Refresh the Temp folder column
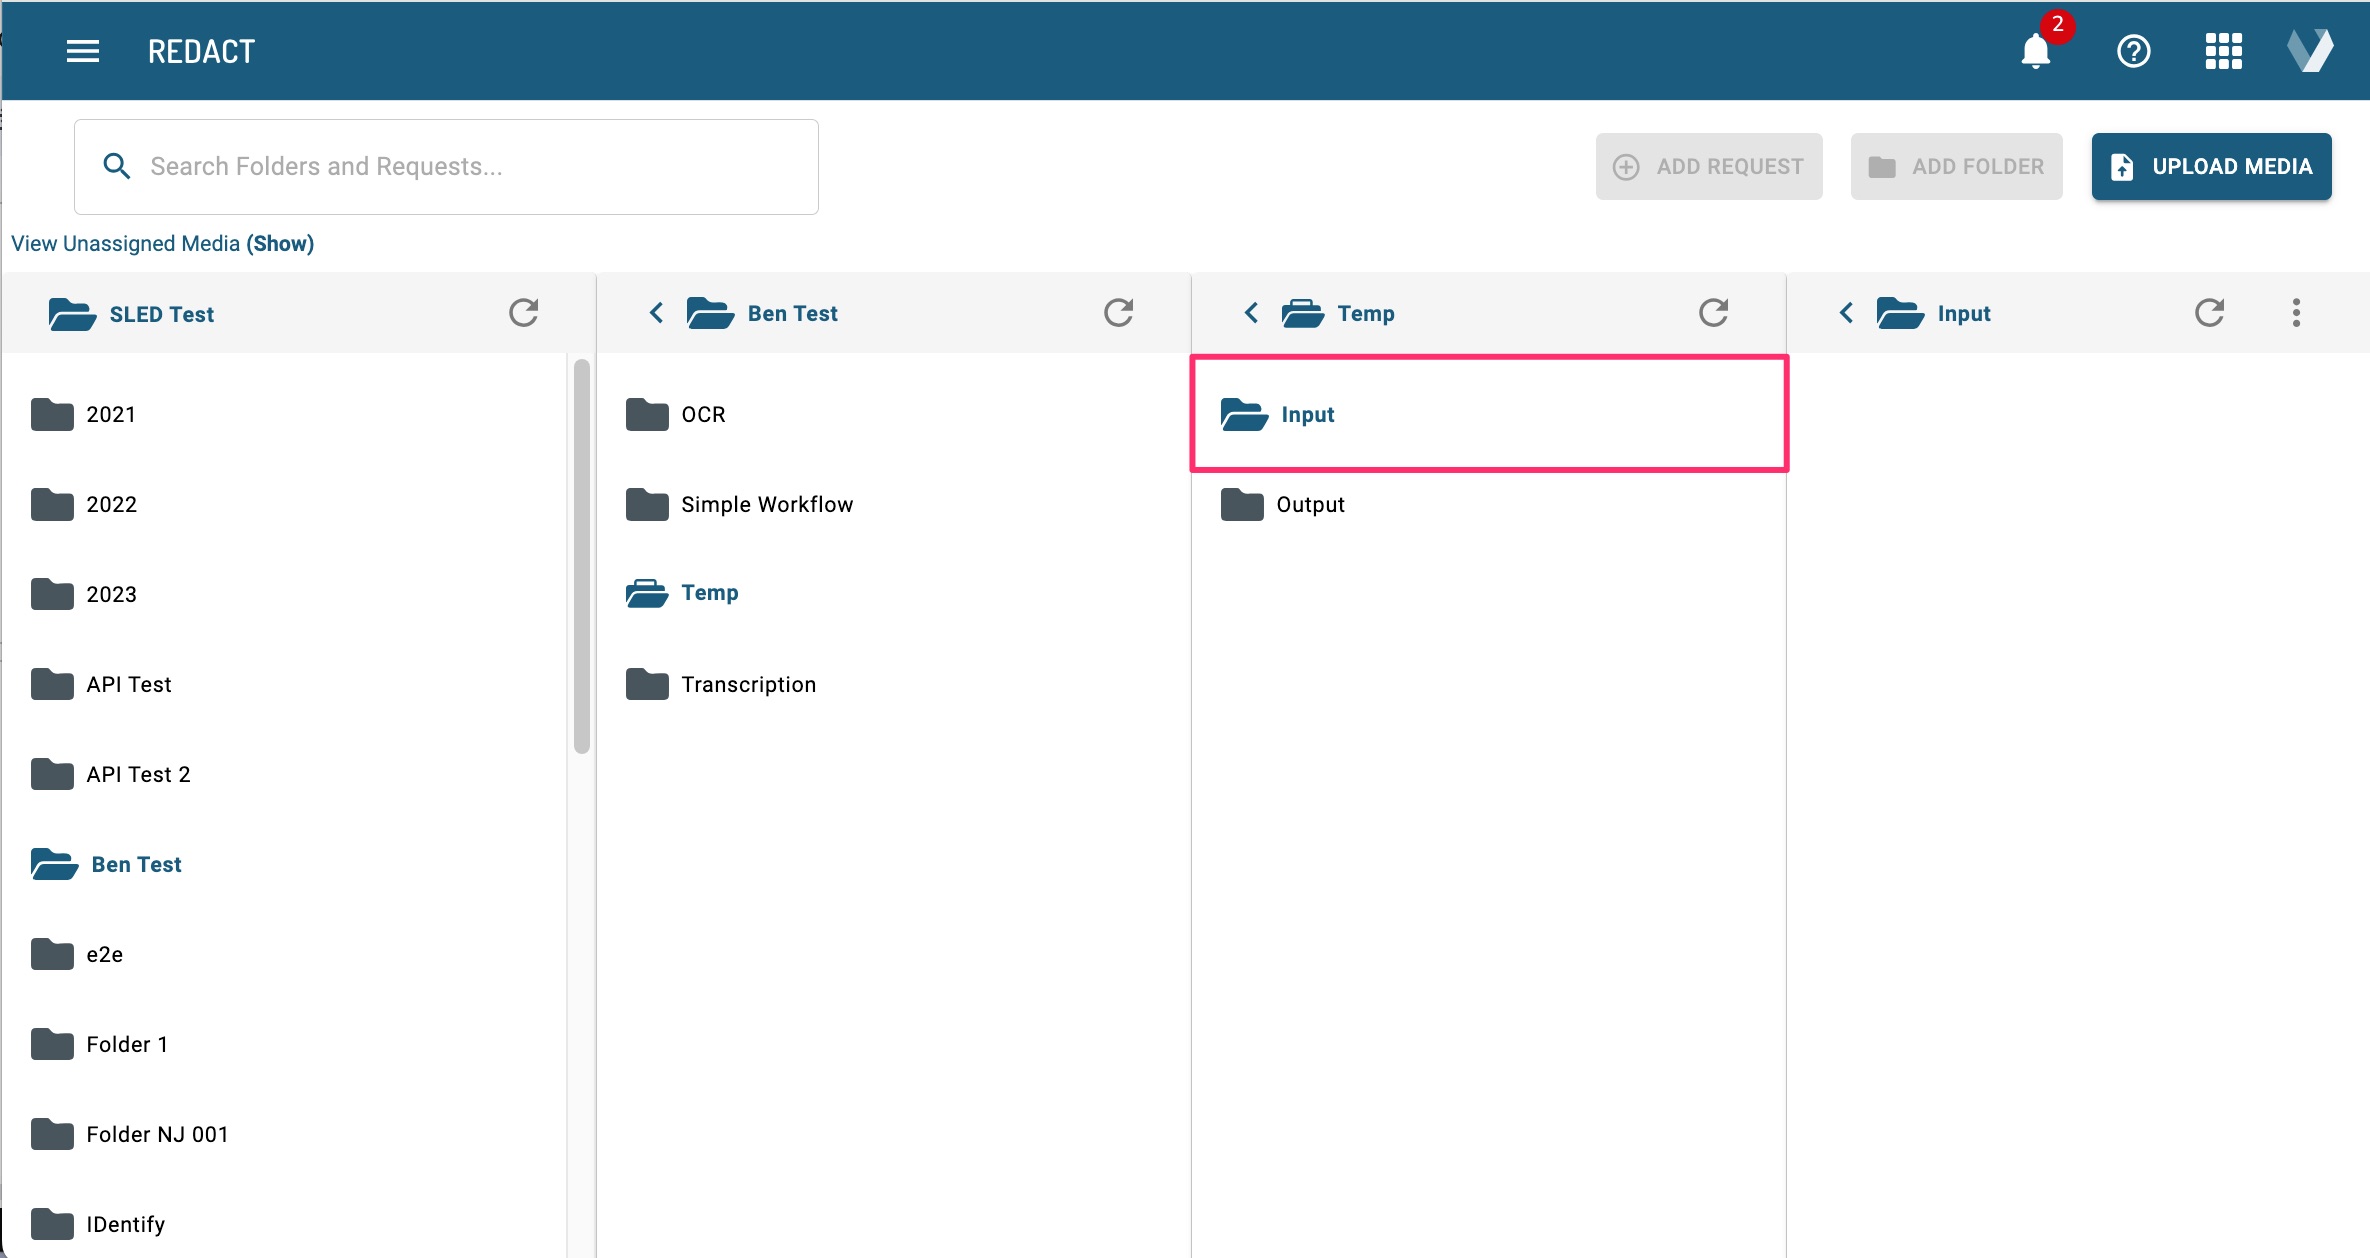The width and height of the screenshot is (2370, 1258). pyautogui.click(x=1713, y=313)
